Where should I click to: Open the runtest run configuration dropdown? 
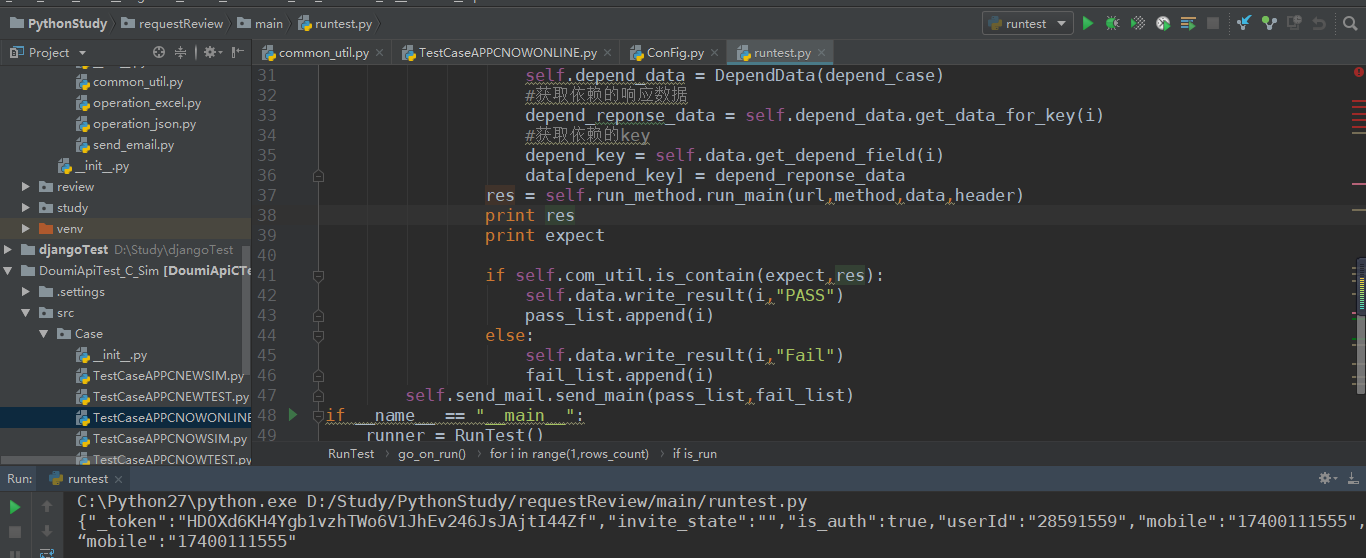pos(1028,23)
